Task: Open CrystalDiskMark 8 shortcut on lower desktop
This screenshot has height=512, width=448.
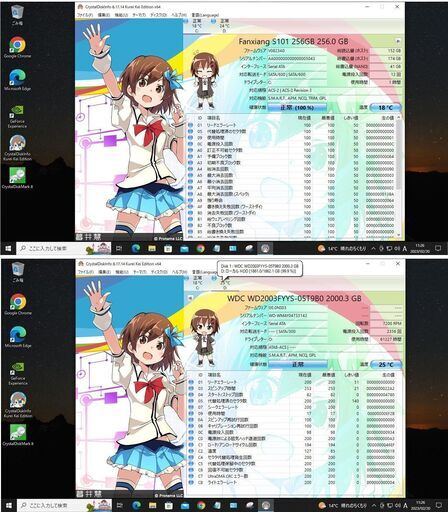Action: 18,435
